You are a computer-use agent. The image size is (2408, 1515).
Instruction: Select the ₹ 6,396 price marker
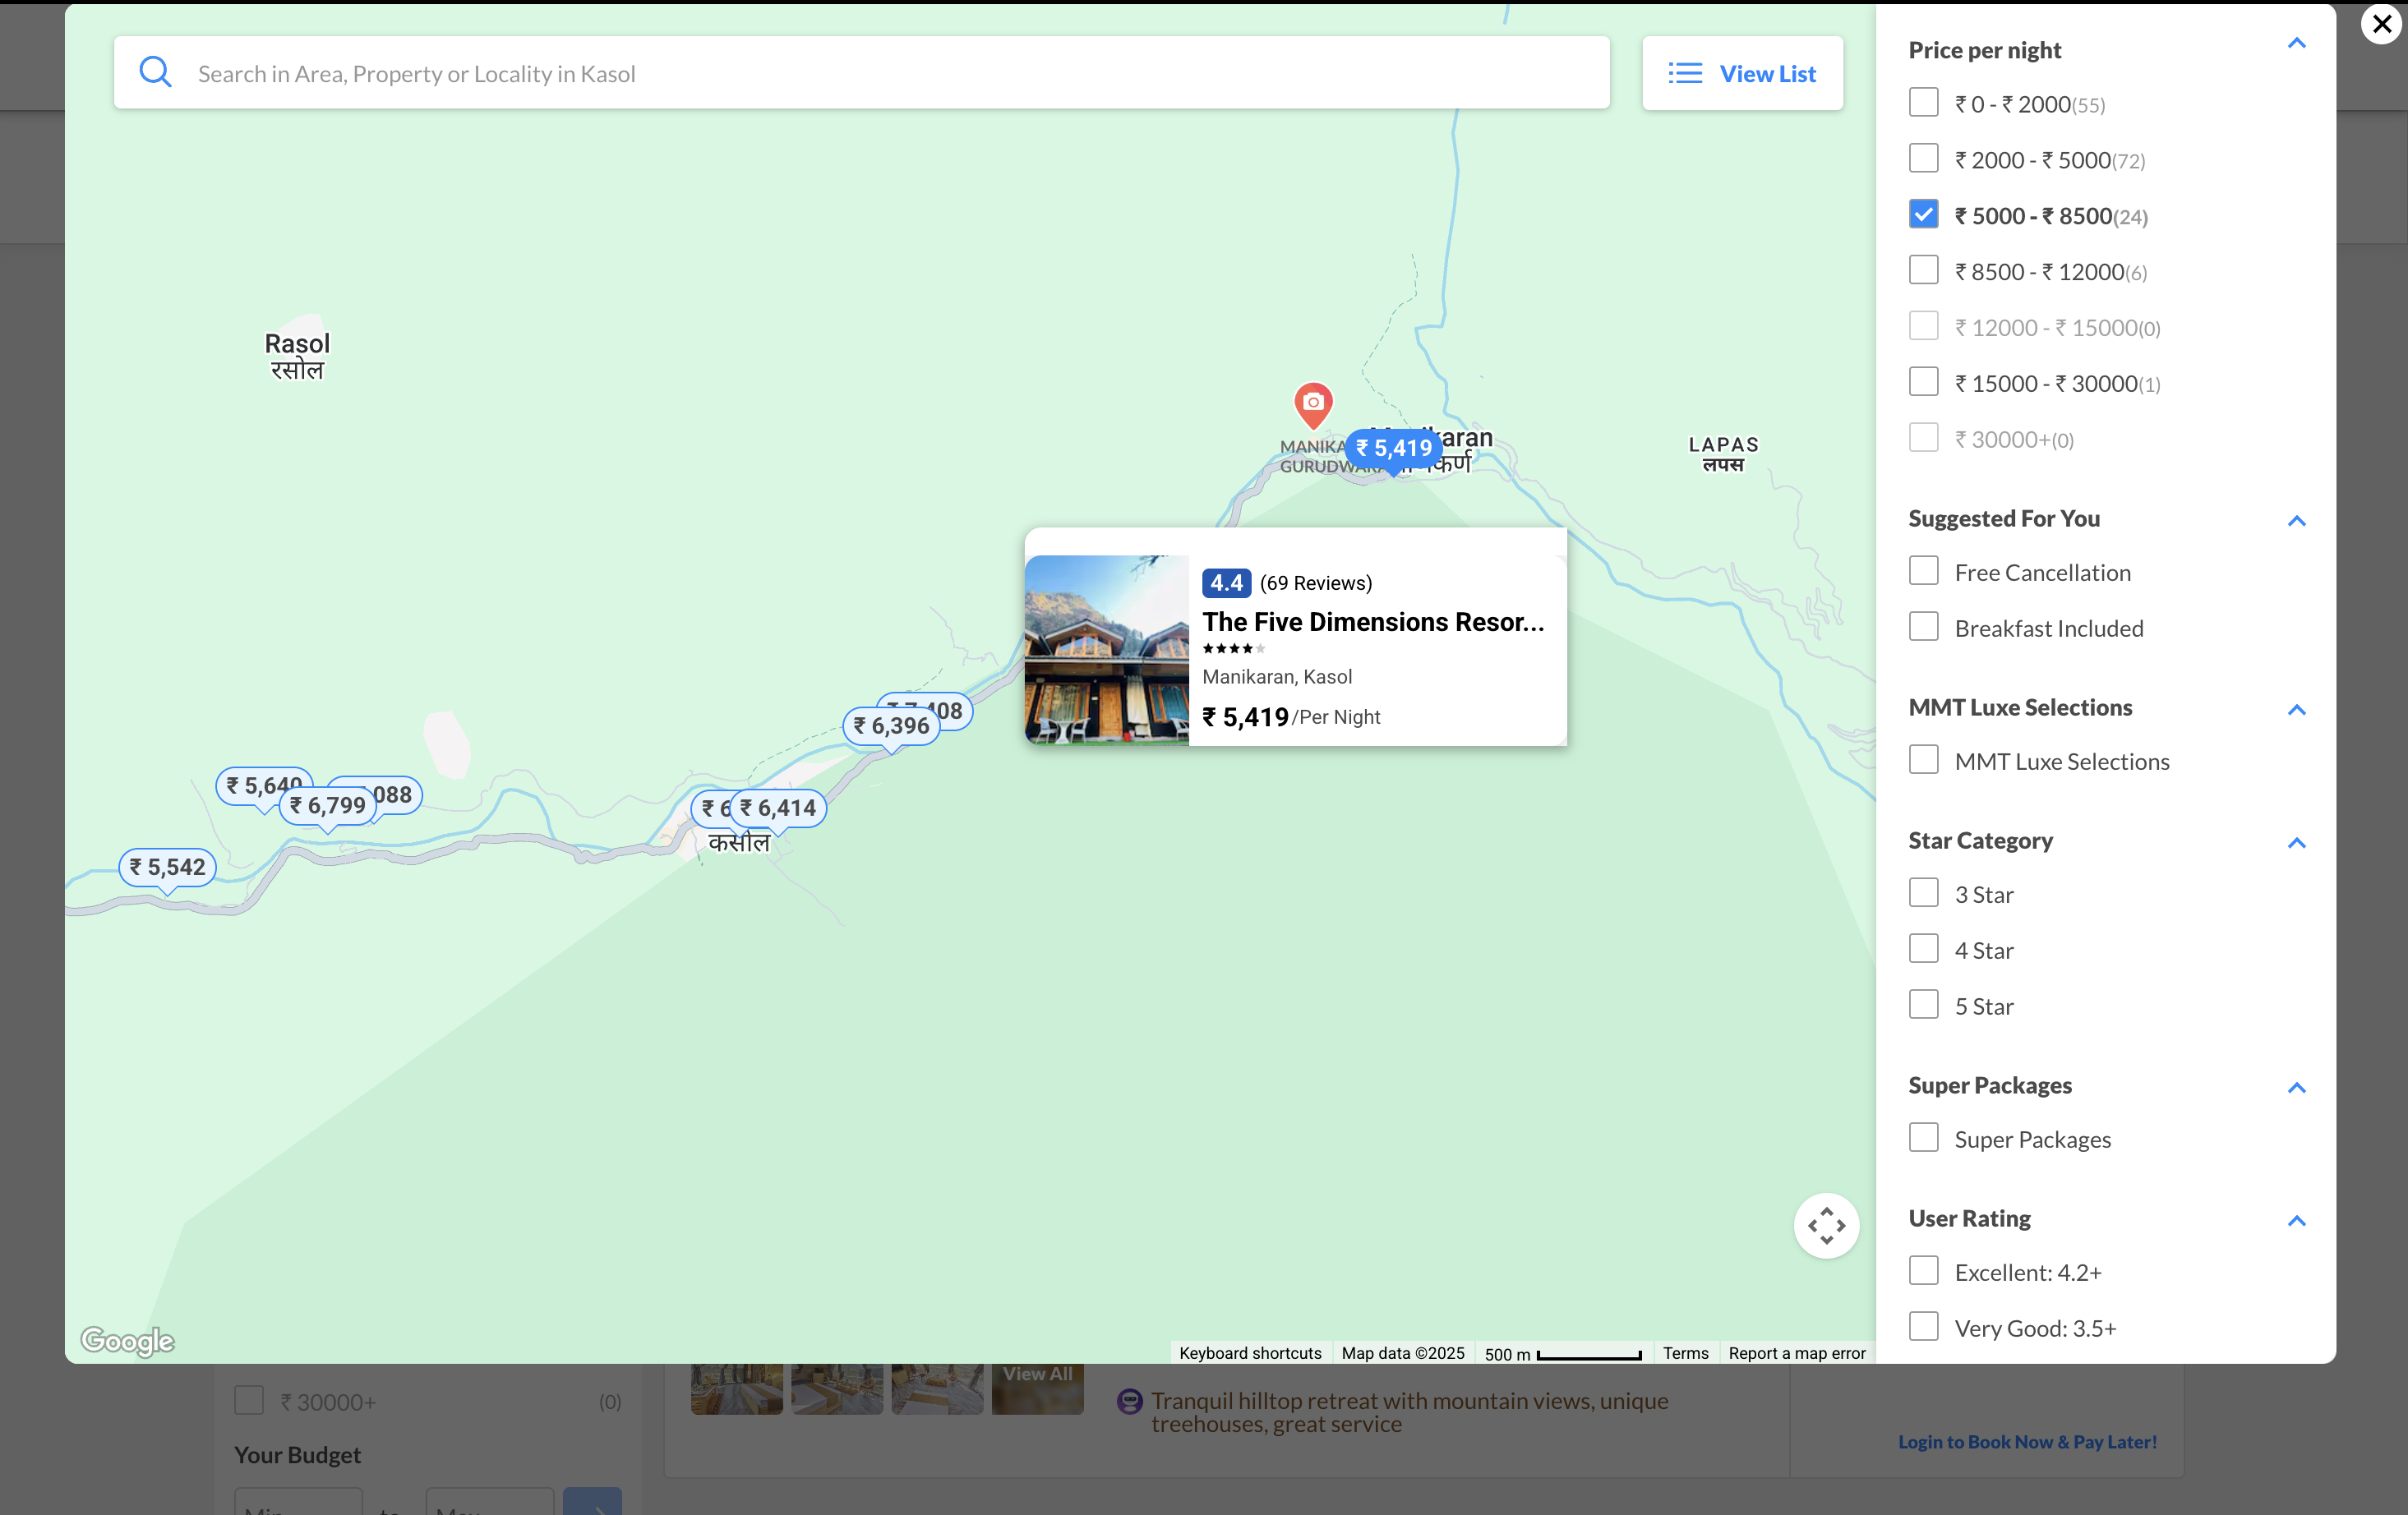890,726
